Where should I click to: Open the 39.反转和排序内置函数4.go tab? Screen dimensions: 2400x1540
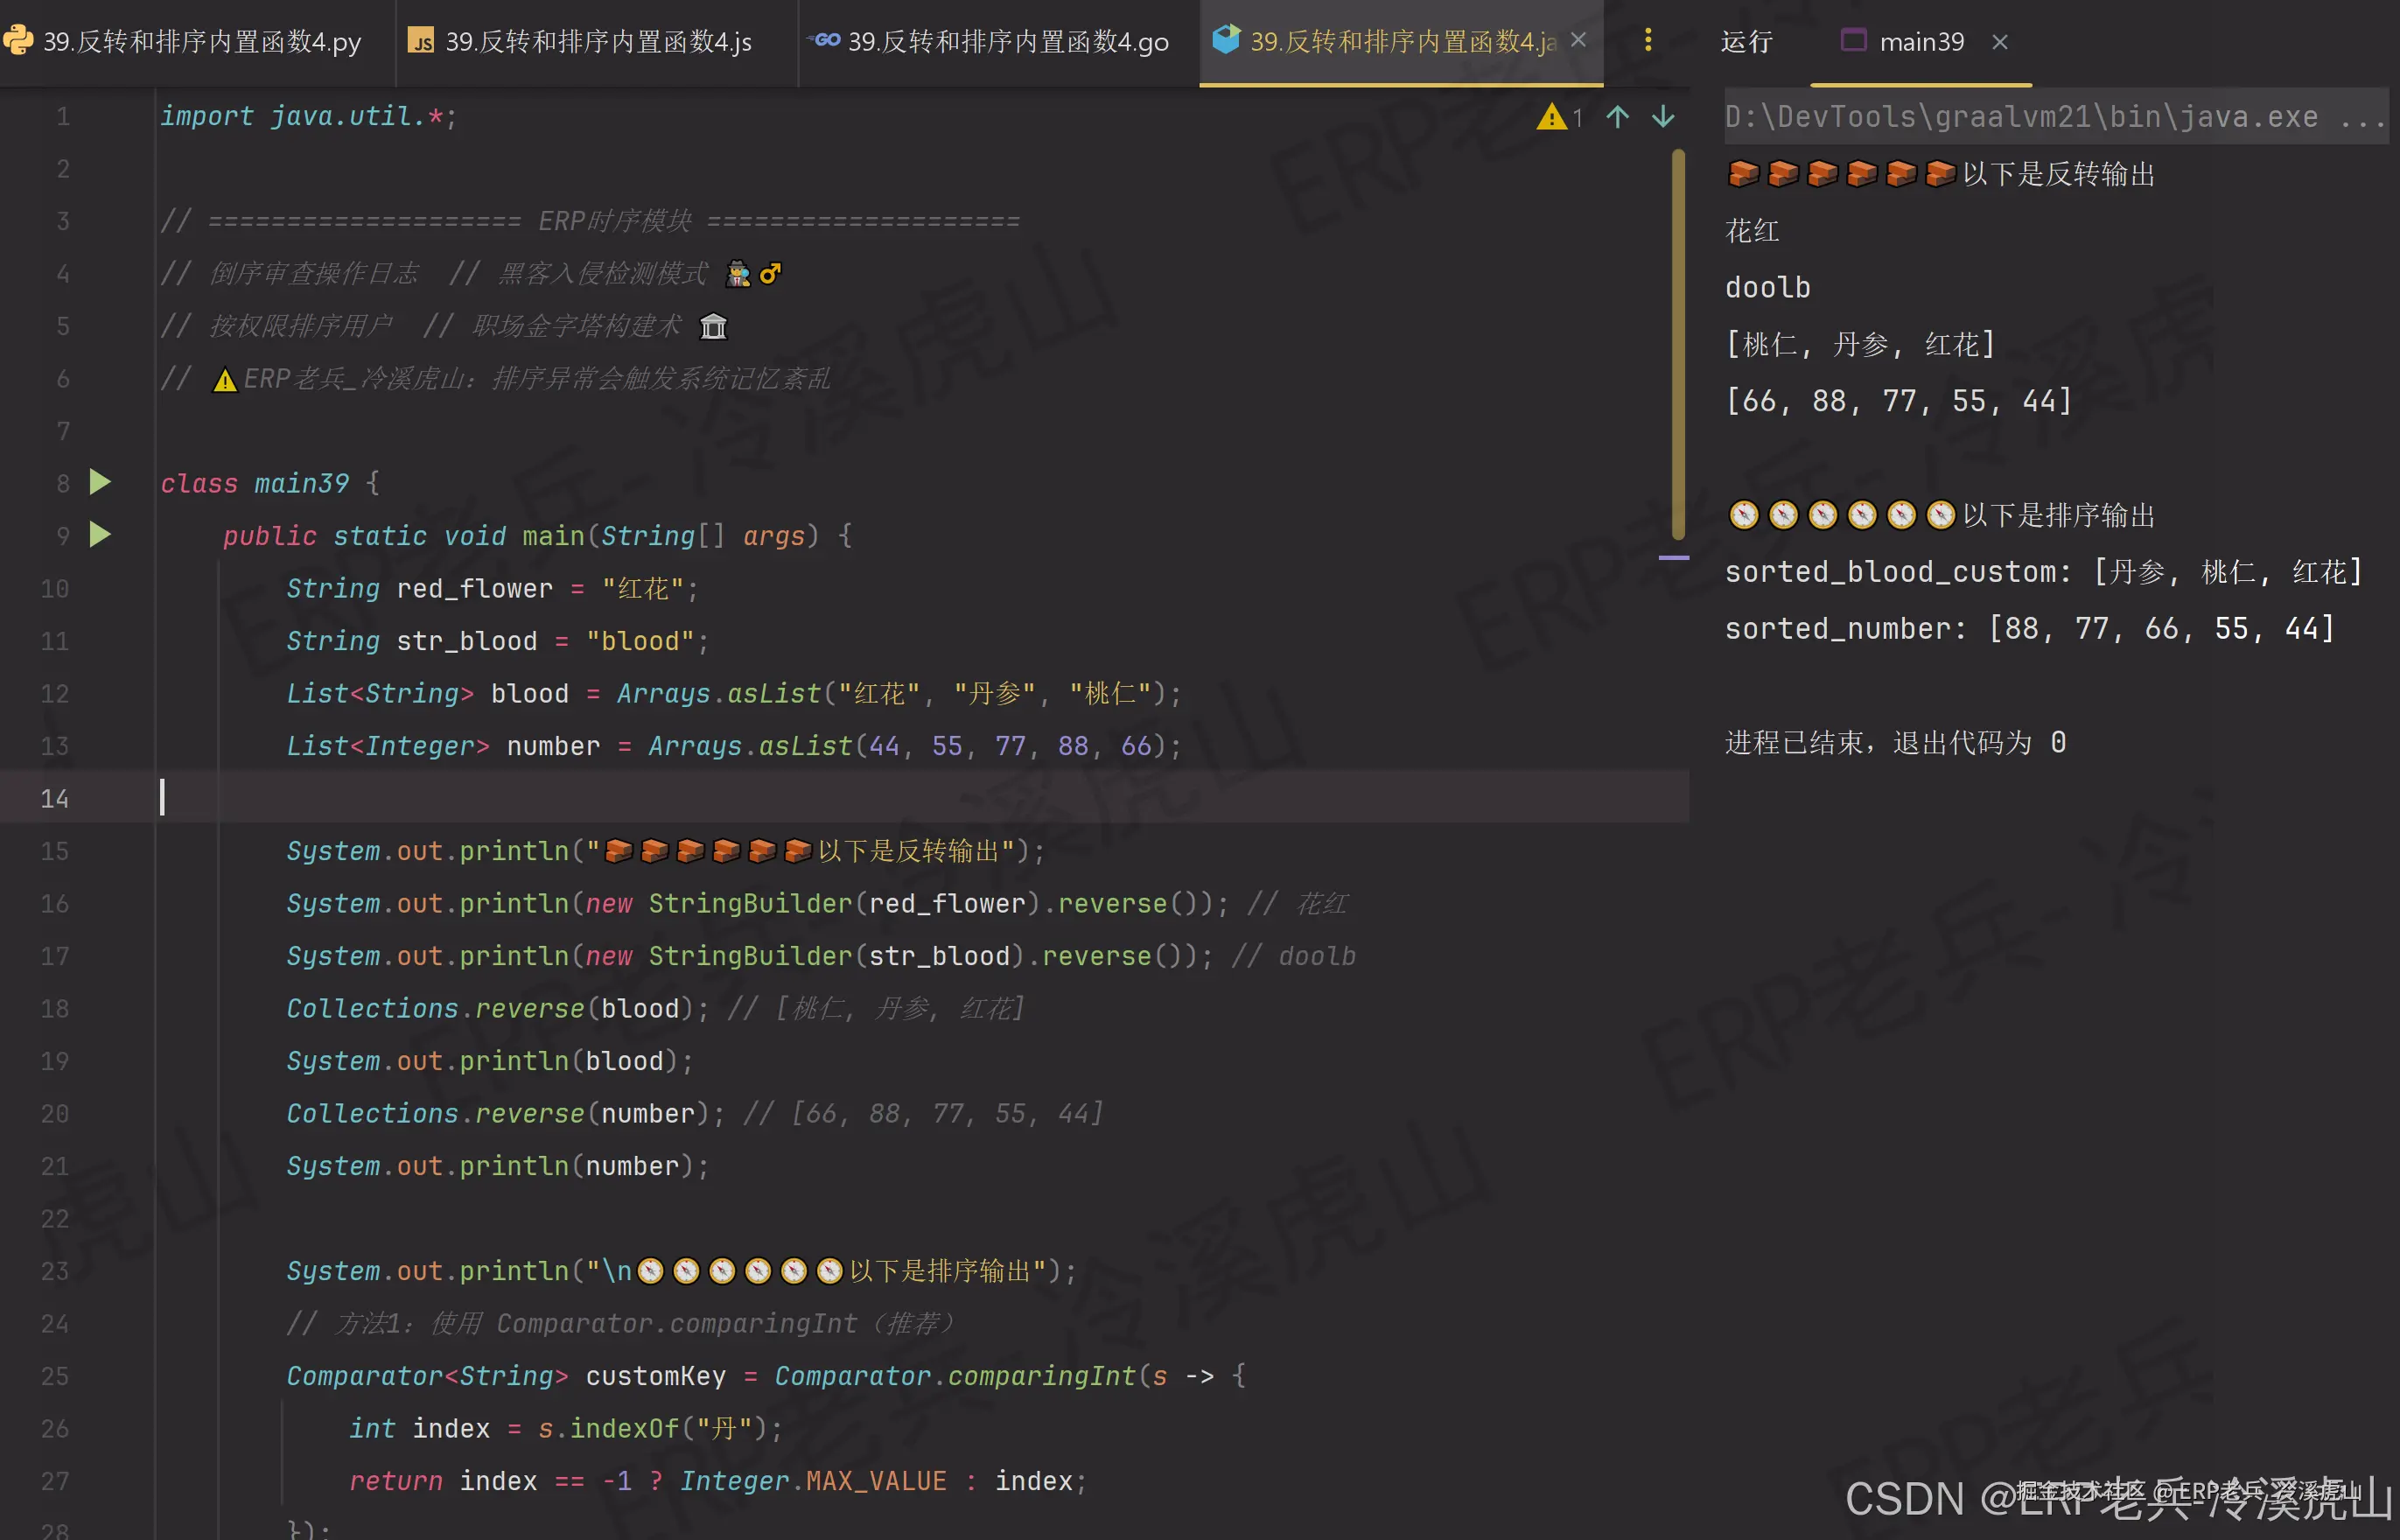pyautogui.click(x=1007, y=42)
